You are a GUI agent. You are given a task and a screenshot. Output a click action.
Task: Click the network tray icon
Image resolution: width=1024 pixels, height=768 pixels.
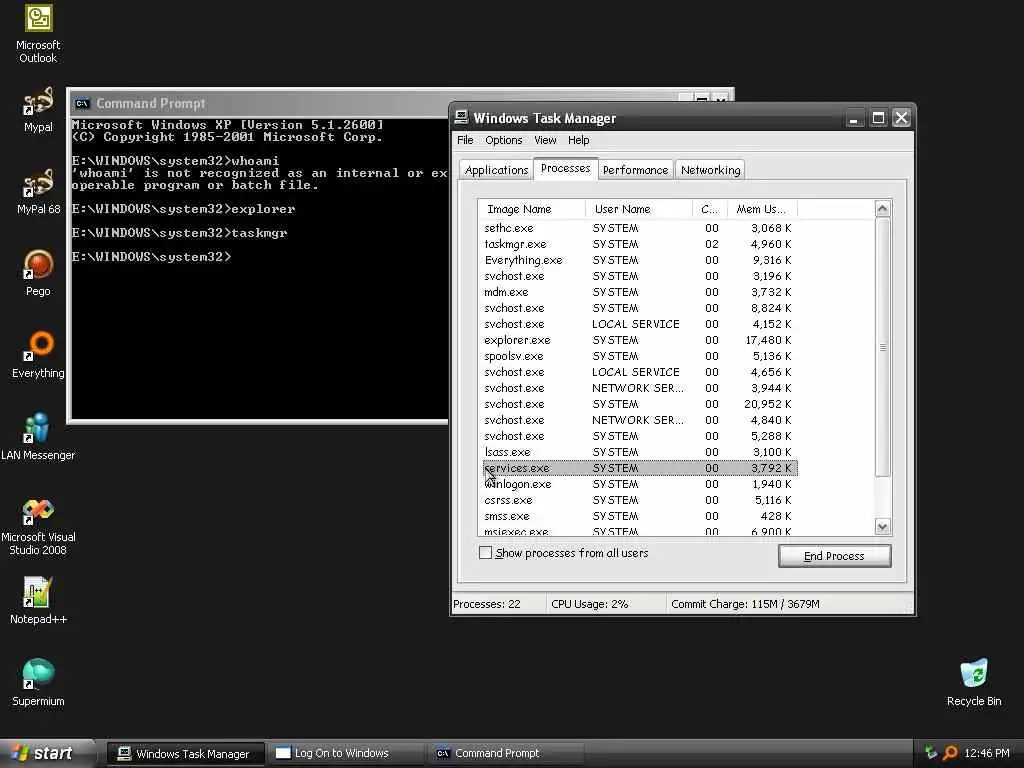[931, 753]
